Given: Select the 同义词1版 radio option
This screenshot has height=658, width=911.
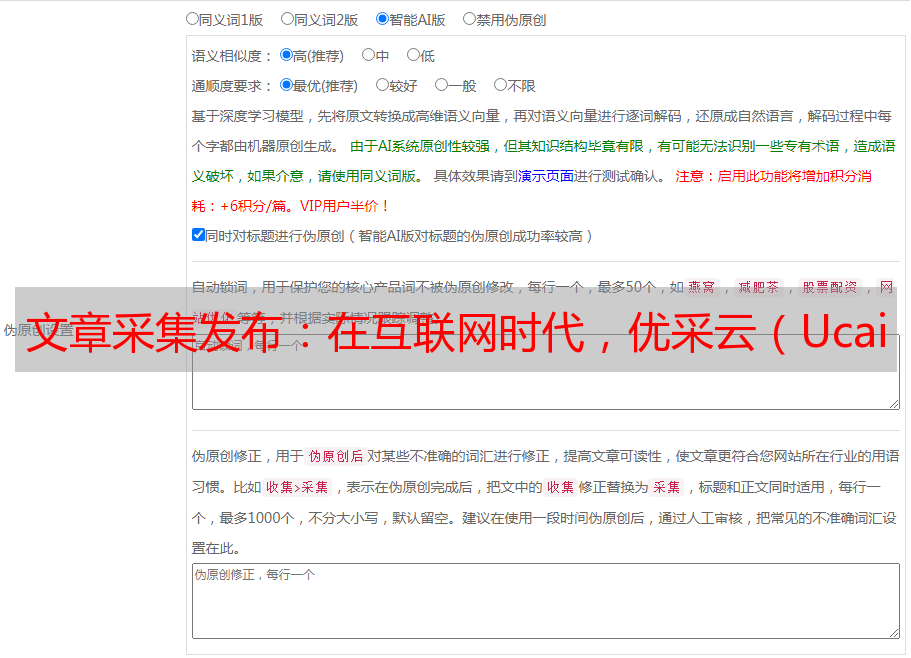Looking at the screenshot, I should (192, 19).
